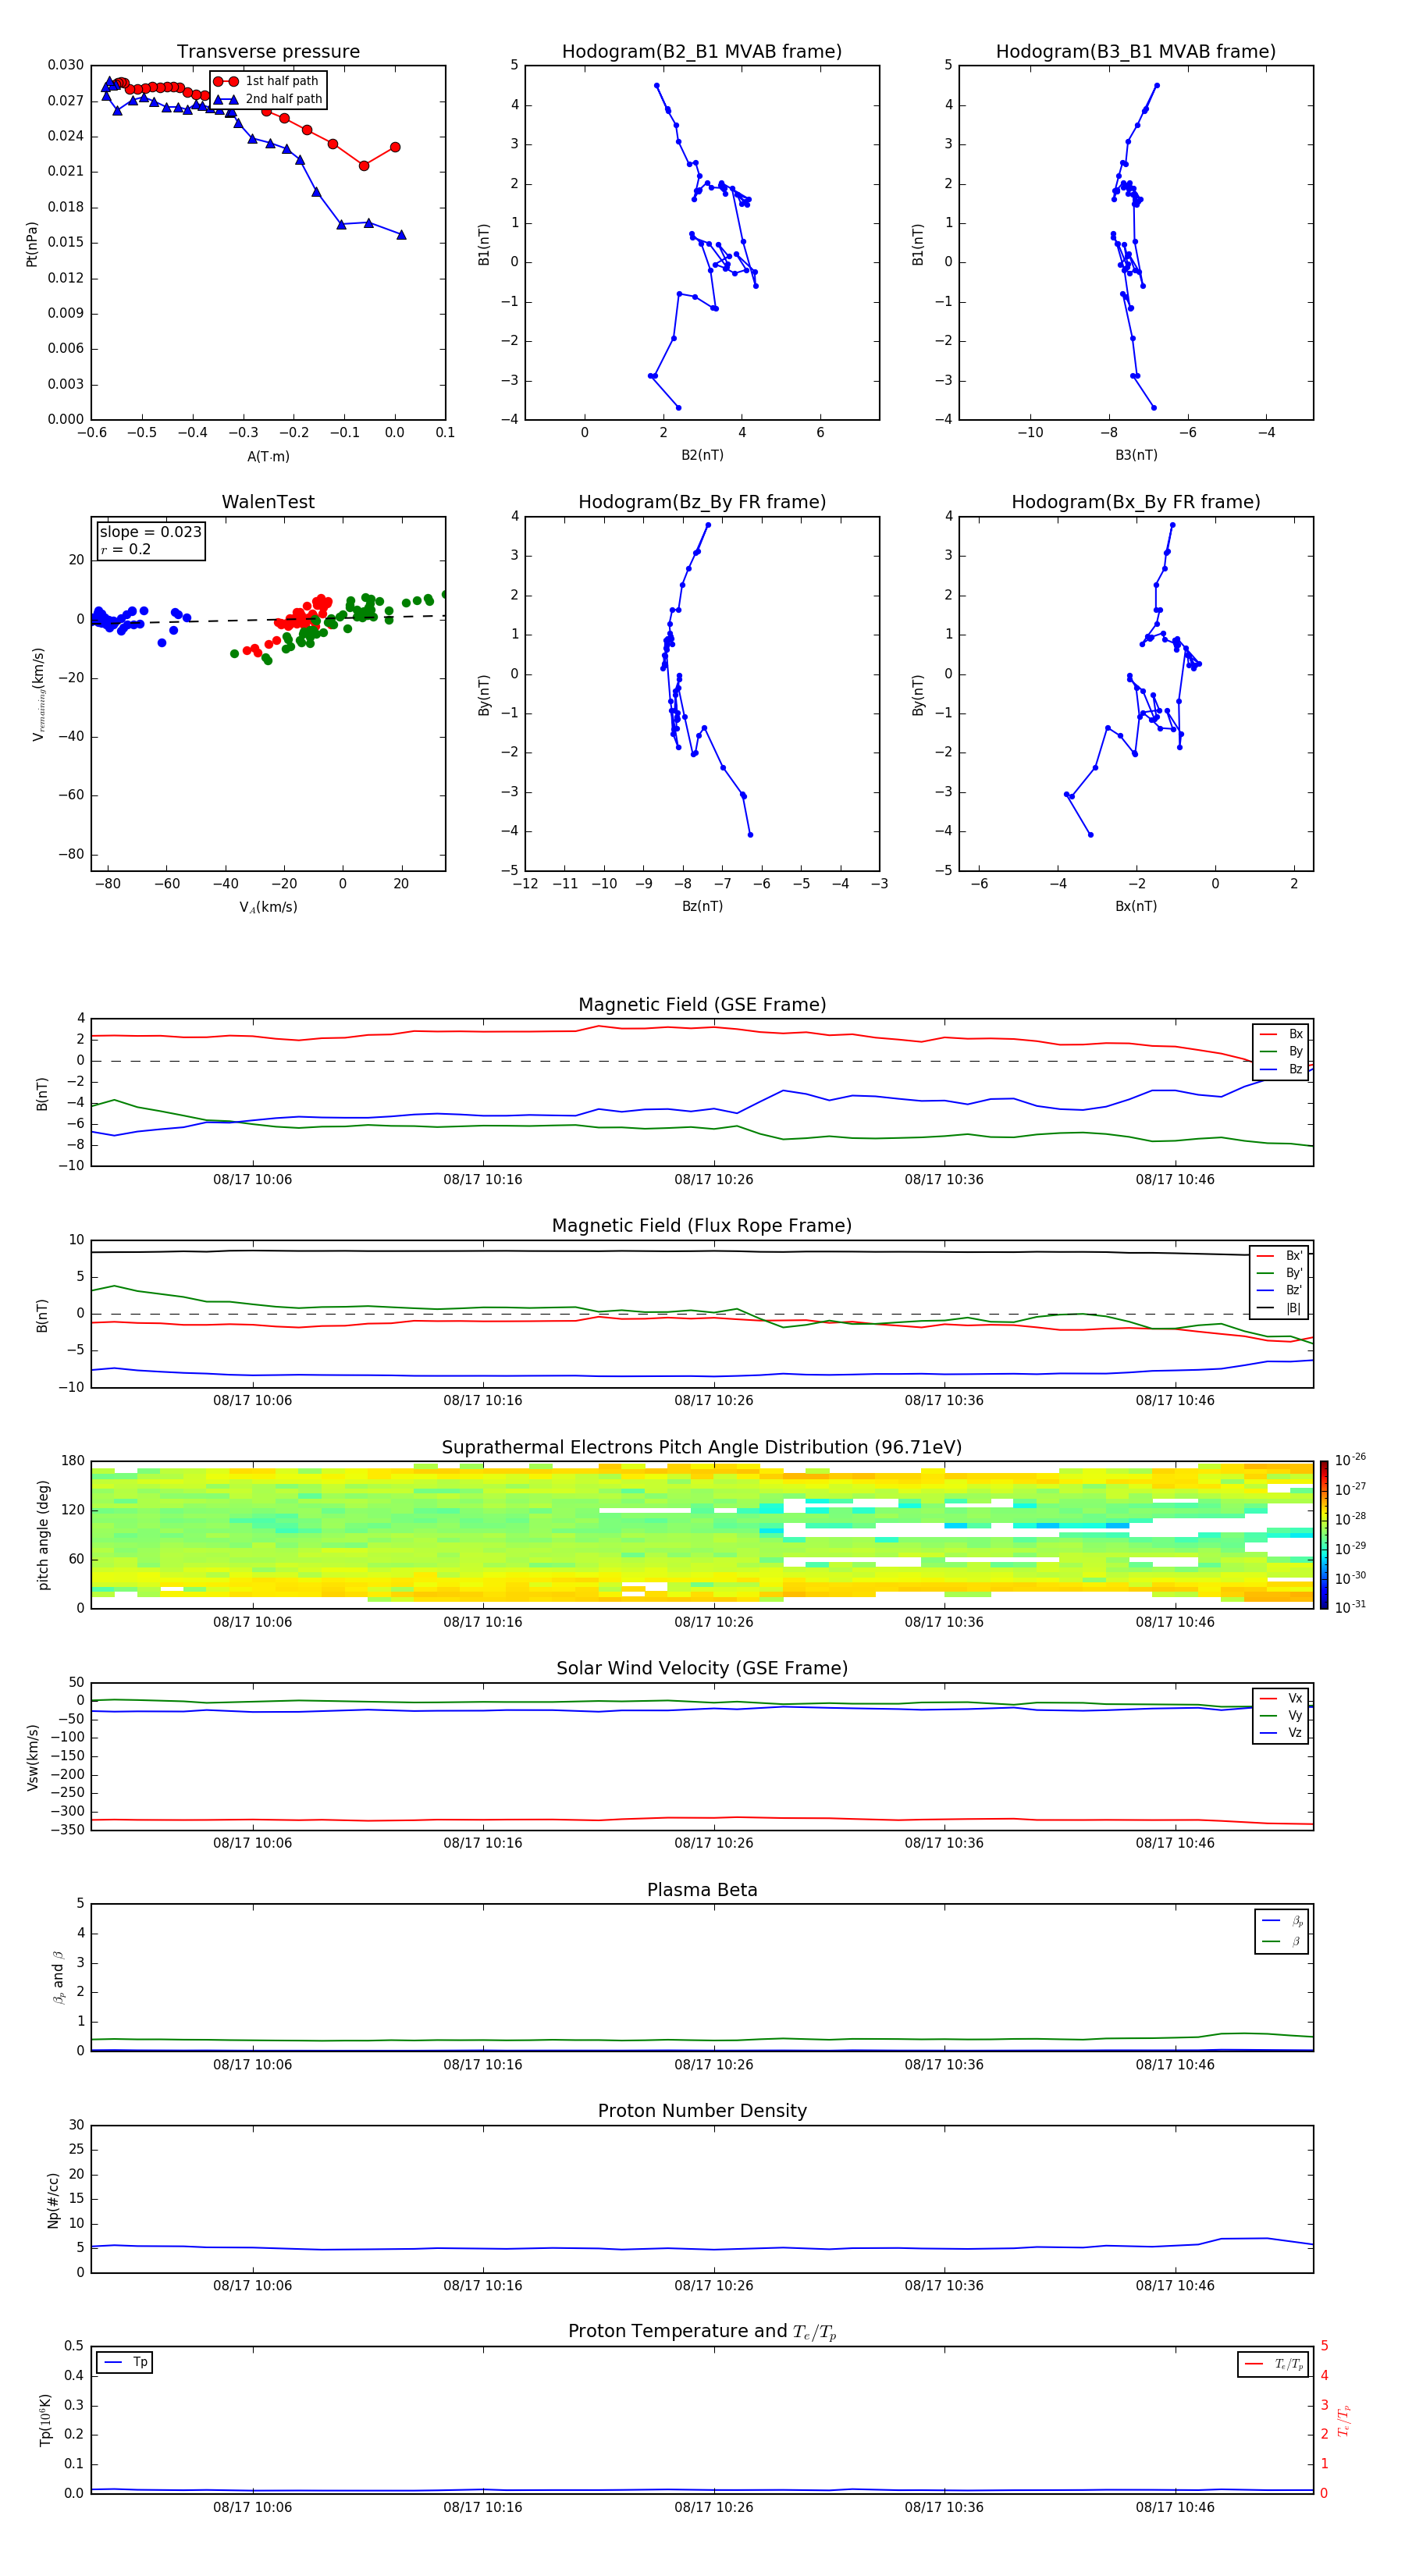Click 'Hodogram(B2_B1 MVAB frame)' title
The width and height of the screenshot is (1405, 2576).
coord(702,51)
